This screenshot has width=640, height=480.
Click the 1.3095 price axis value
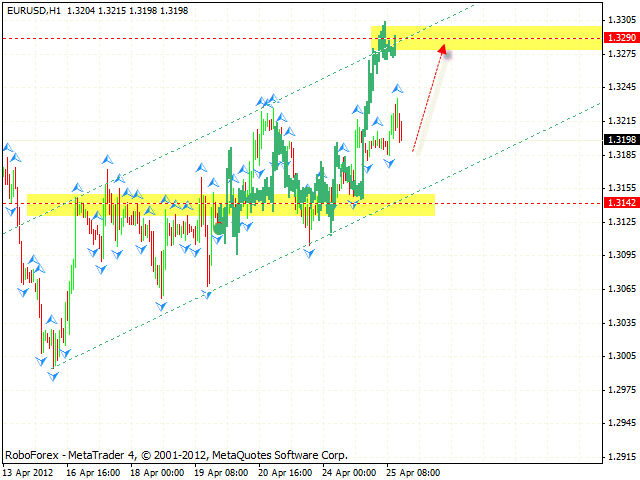622,255
